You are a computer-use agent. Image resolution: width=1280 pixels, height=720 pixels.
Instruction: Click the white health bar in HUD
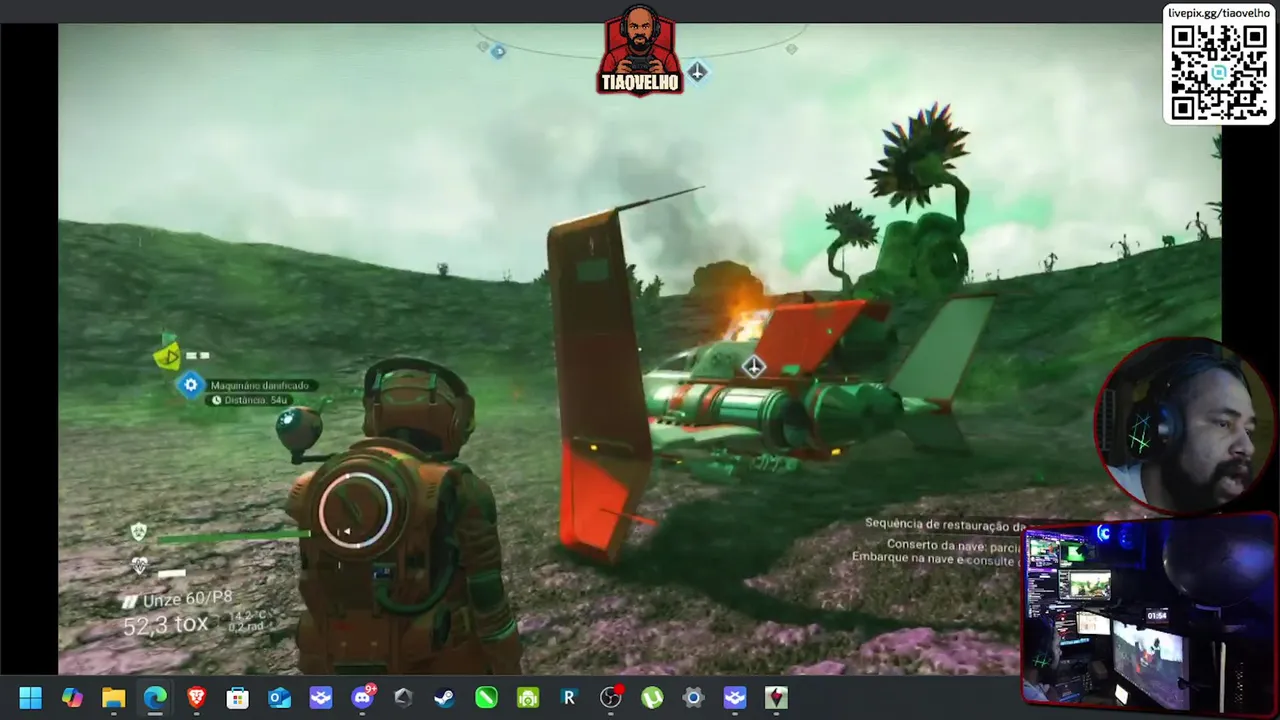click(171, 574)
